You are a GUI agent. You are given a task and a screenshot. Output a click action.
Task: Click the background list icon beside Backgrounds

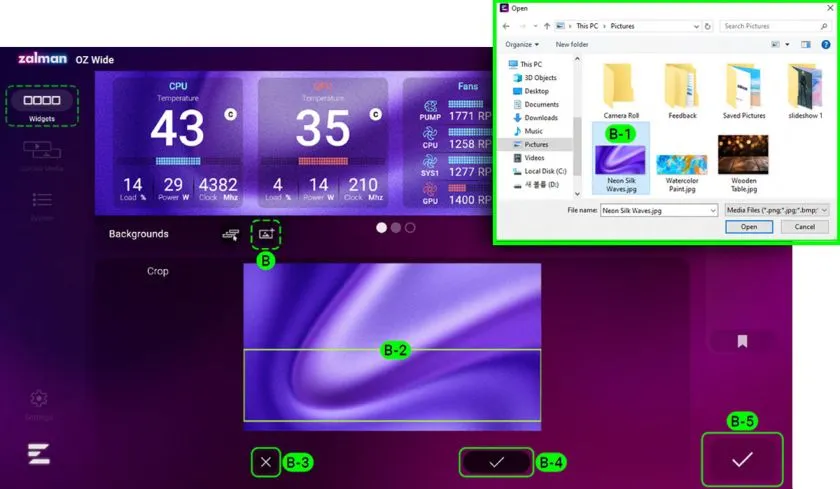pos(231,234)
